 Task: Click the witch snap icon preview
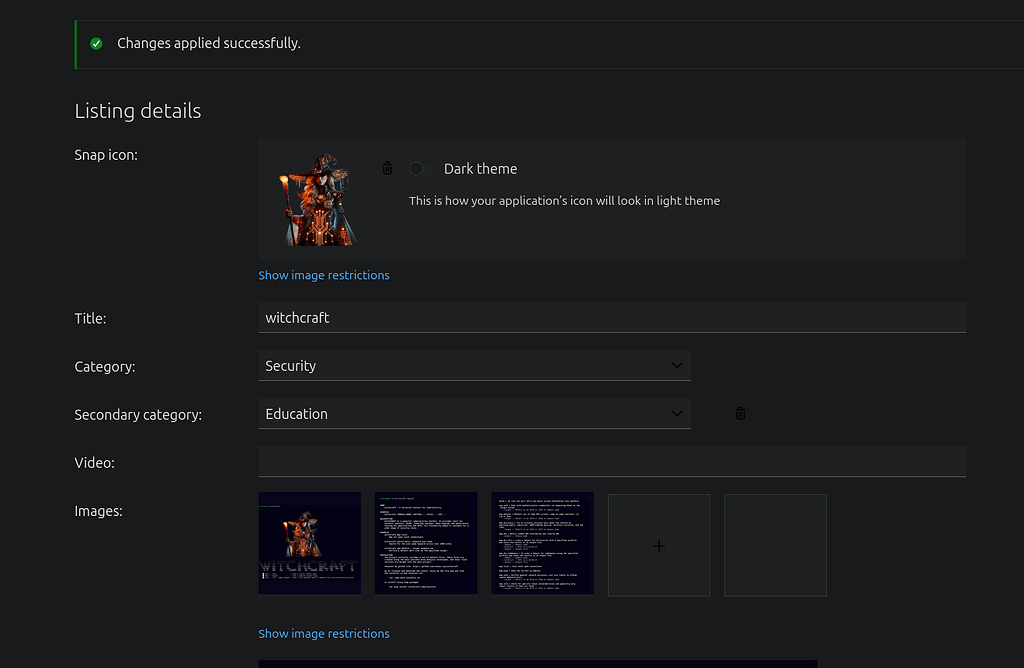(317, 200)
